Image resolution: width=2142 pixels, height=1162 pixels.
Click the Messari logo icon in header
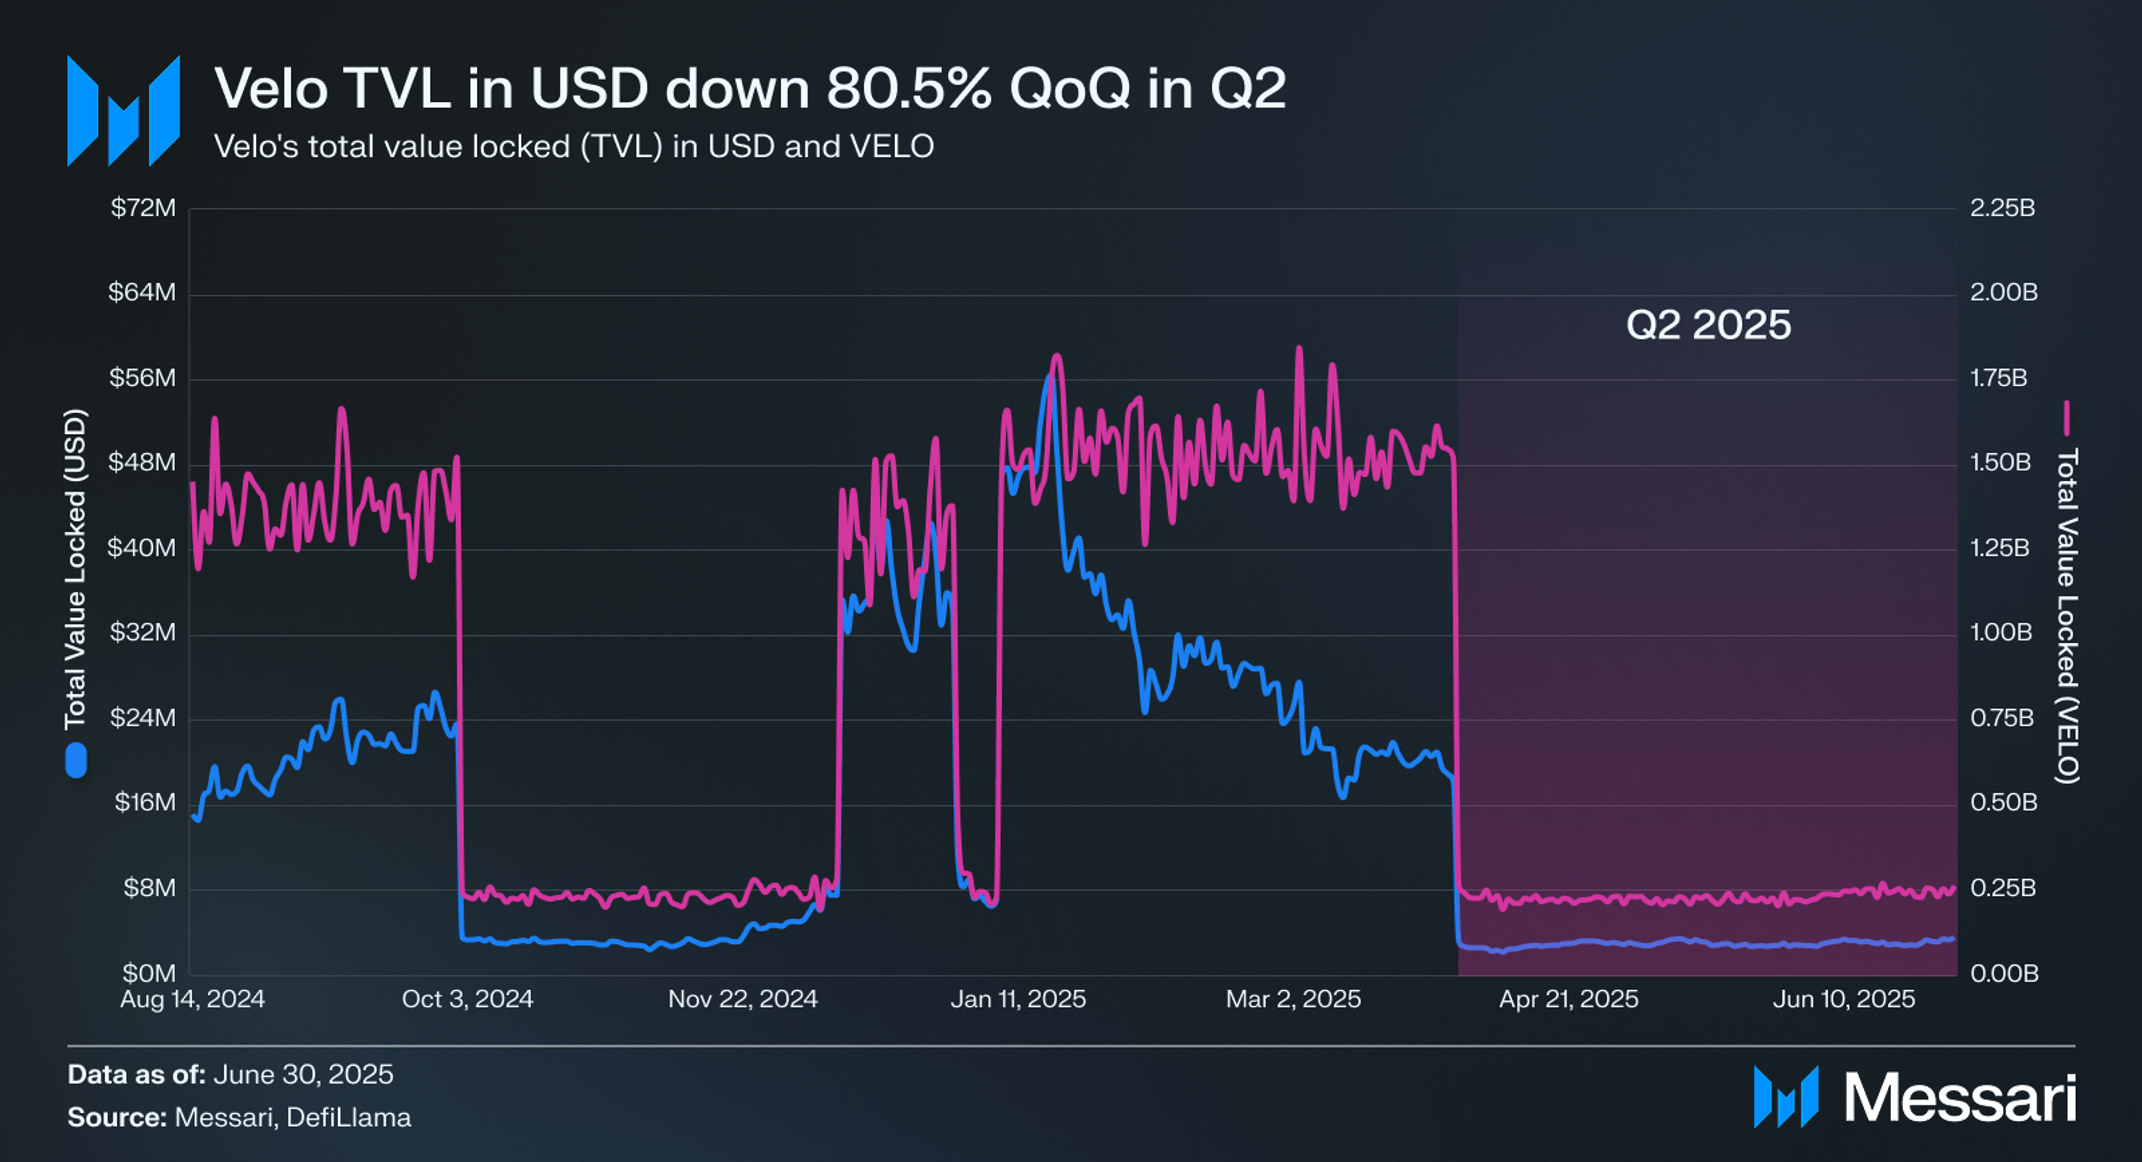tap(123, 111)
